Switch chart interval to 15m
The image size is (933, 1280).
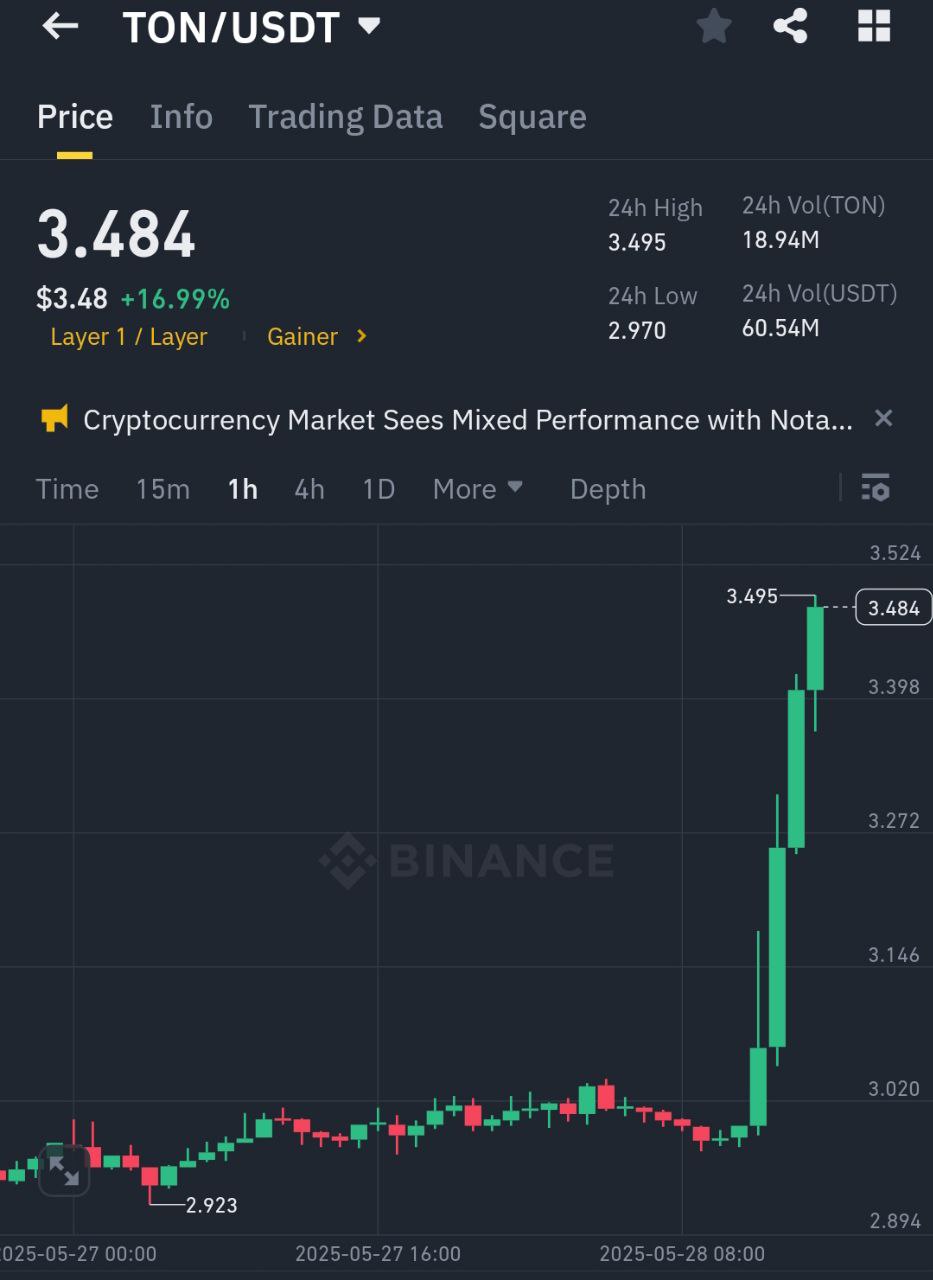(163, 489)
